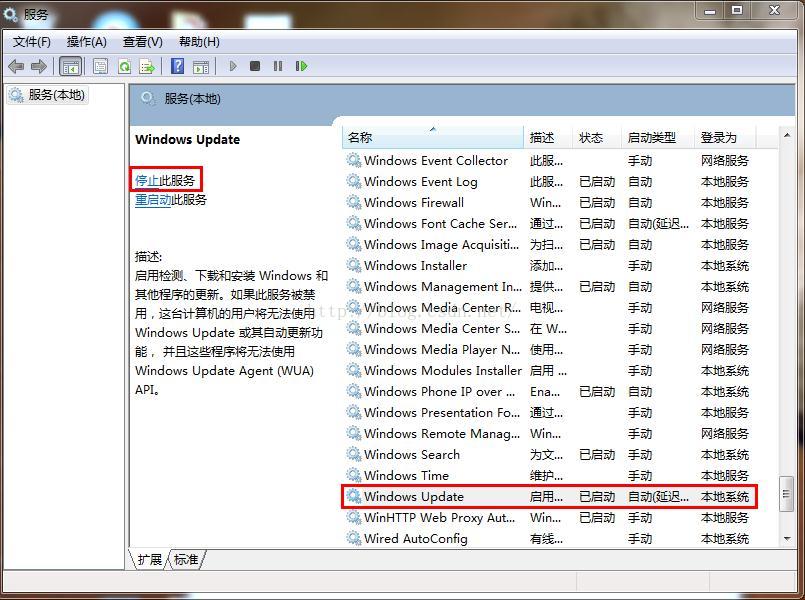Click the show/hide action pane icon
This screenshot has height=600, width=805.
point(201,66)
